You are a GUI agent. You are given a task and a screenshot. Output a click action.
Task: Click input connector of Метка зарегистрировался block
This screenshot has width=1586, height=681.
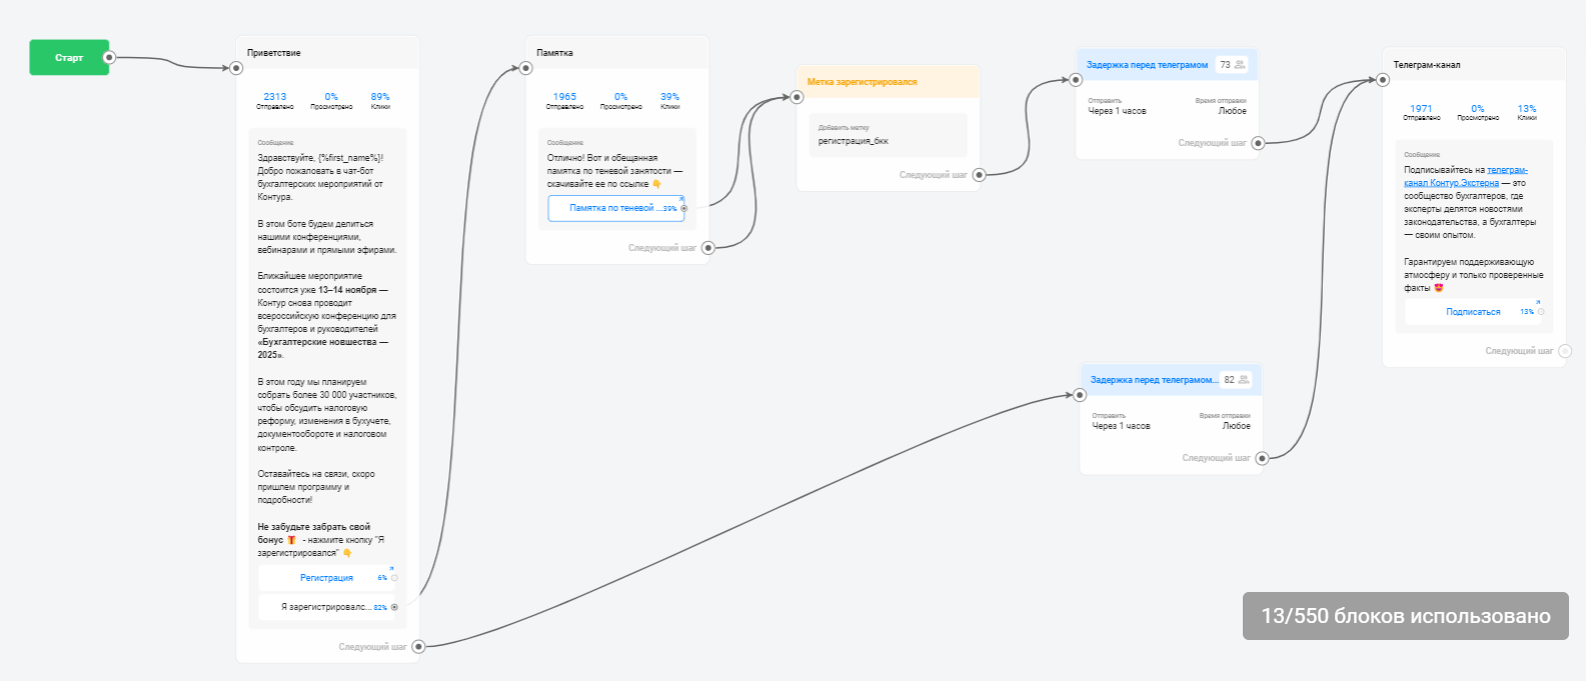pos(797,97)
